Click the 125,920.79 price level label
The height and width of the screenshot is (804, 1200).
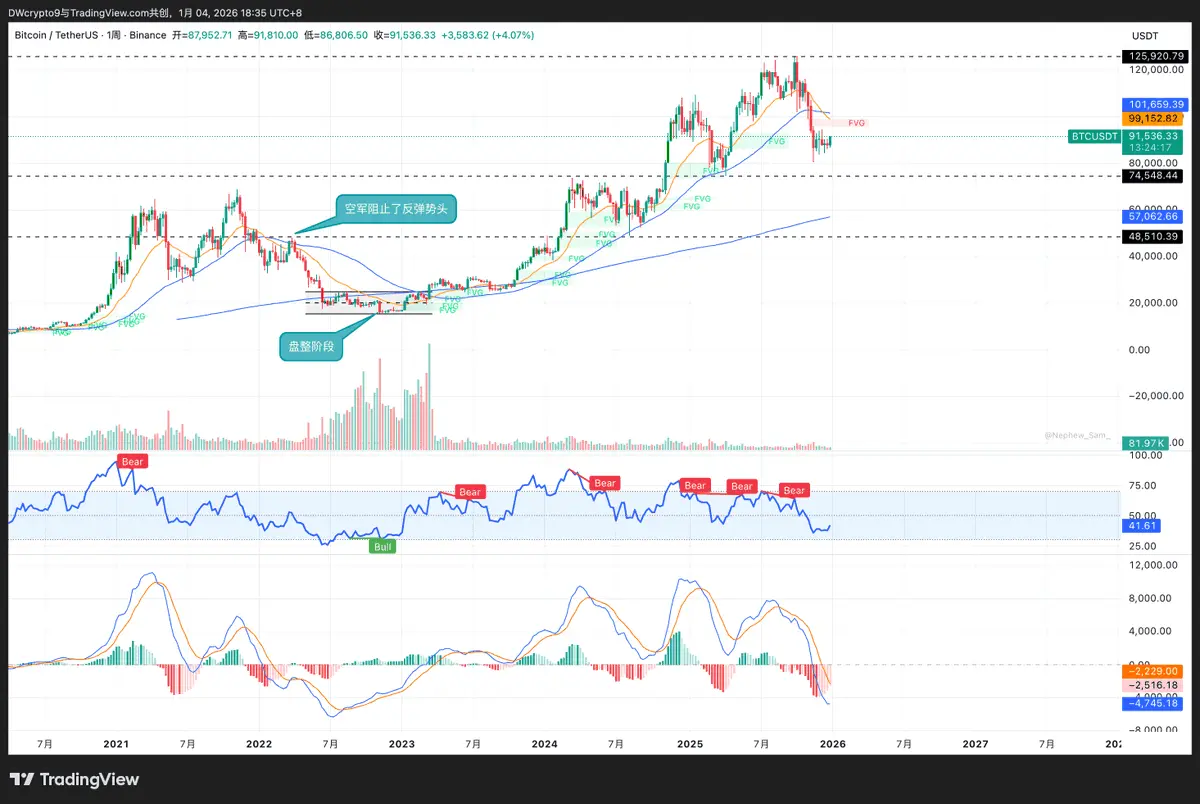click(1155, 56)
